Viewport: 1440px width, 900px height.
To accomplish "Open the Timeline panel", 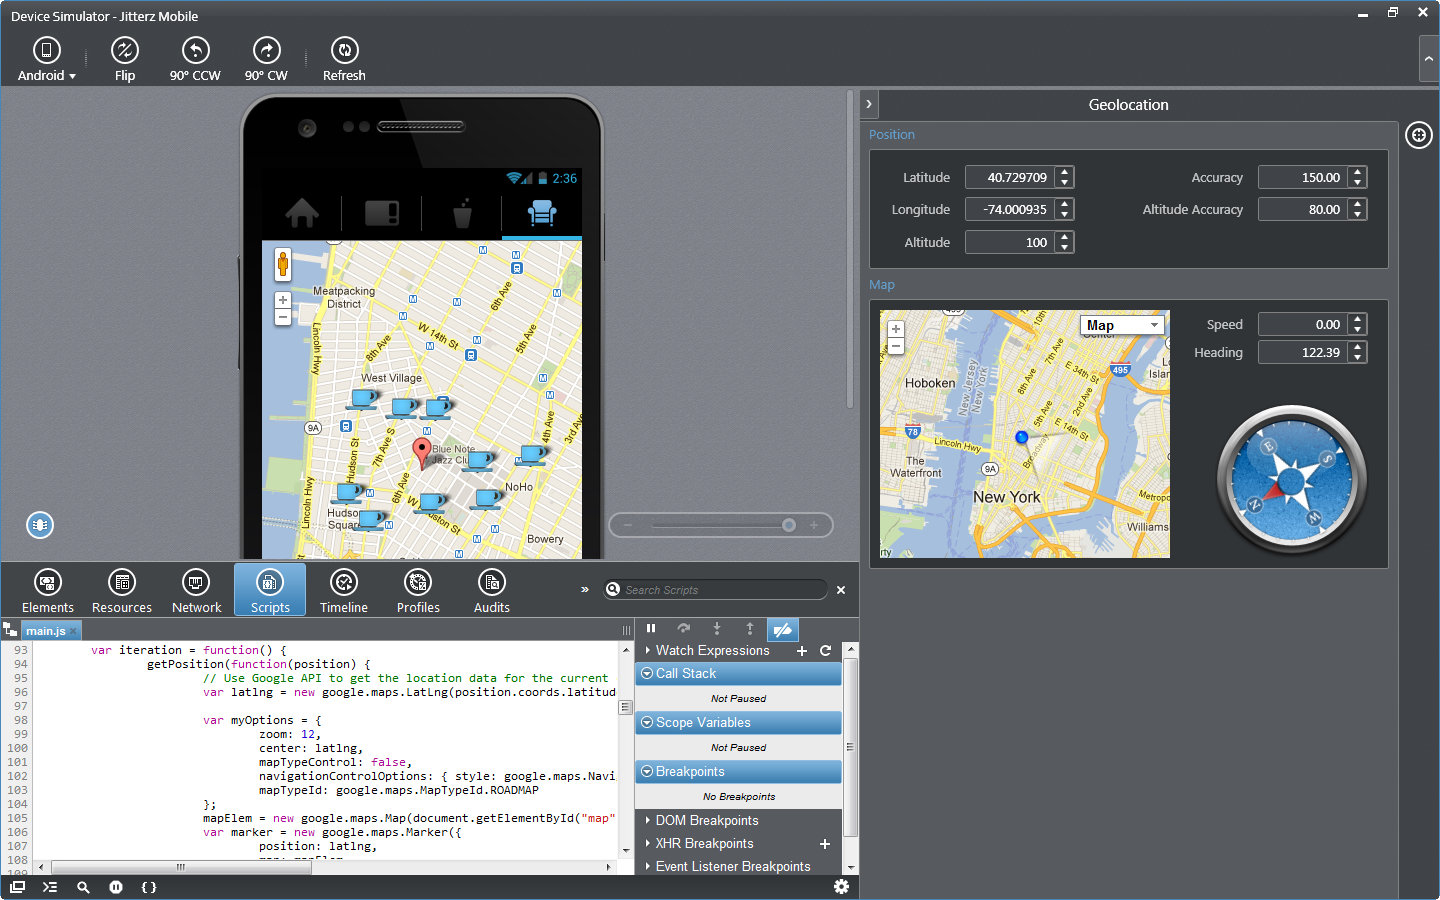I will click(x=344, y=590).
